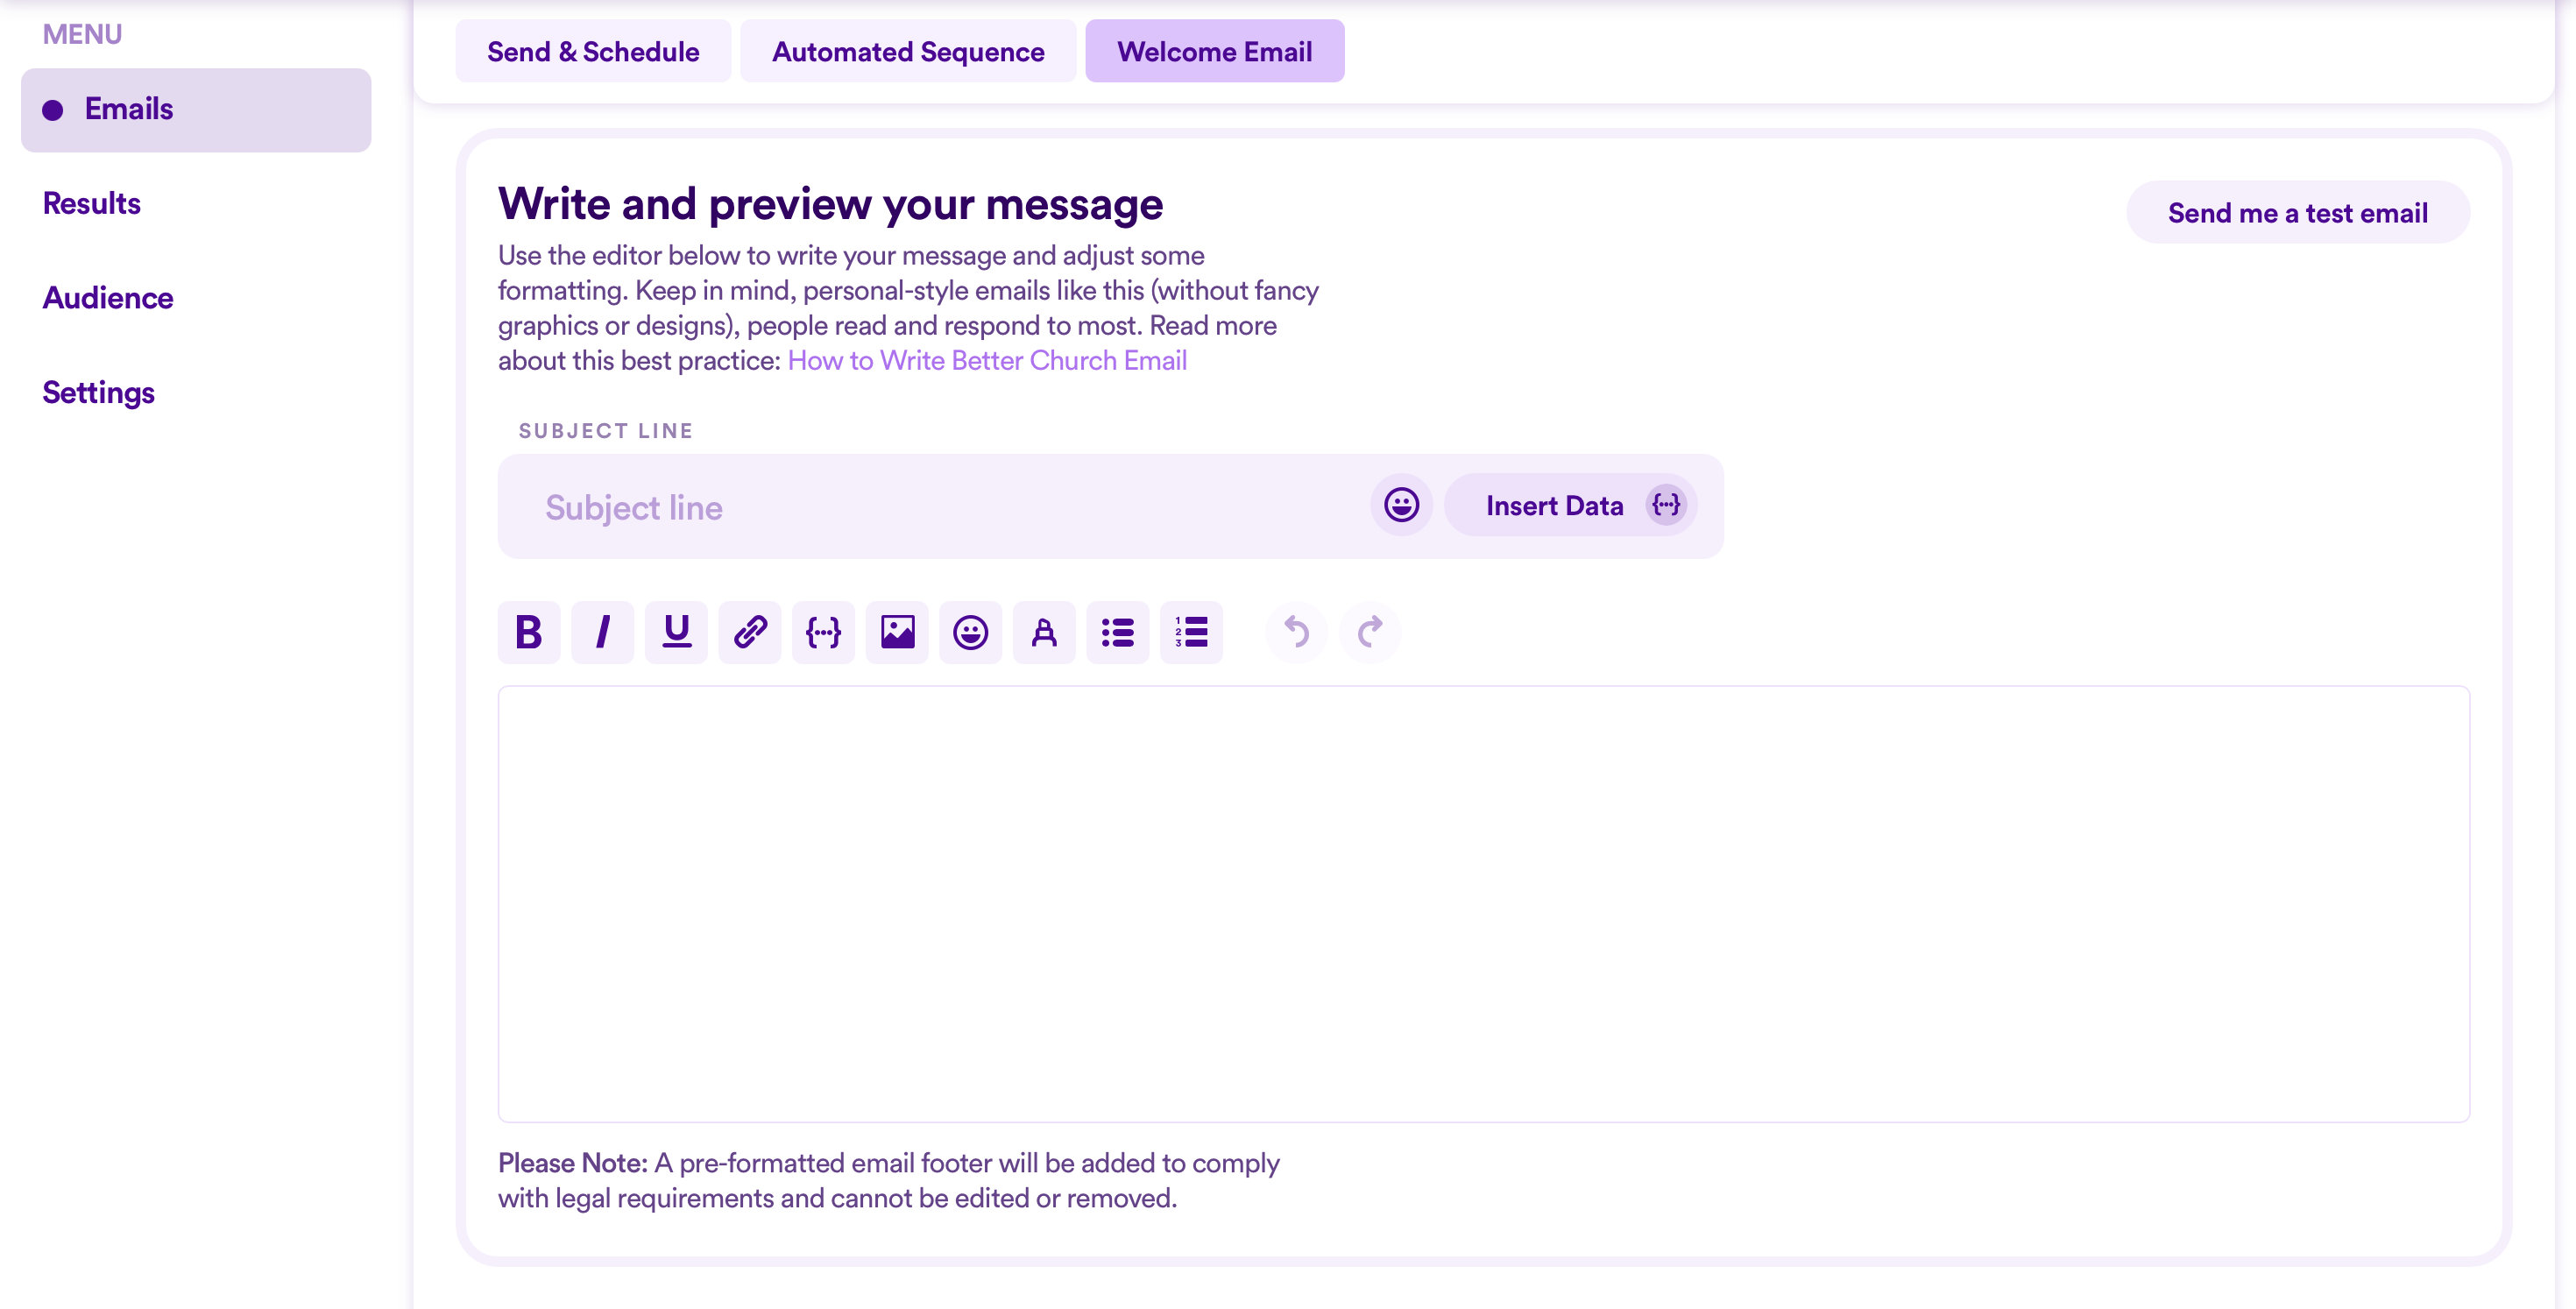Viewport: 2576px width, 1309px height.
Task: Open emoji picker in editor toolbar
Action: point(970,632)
